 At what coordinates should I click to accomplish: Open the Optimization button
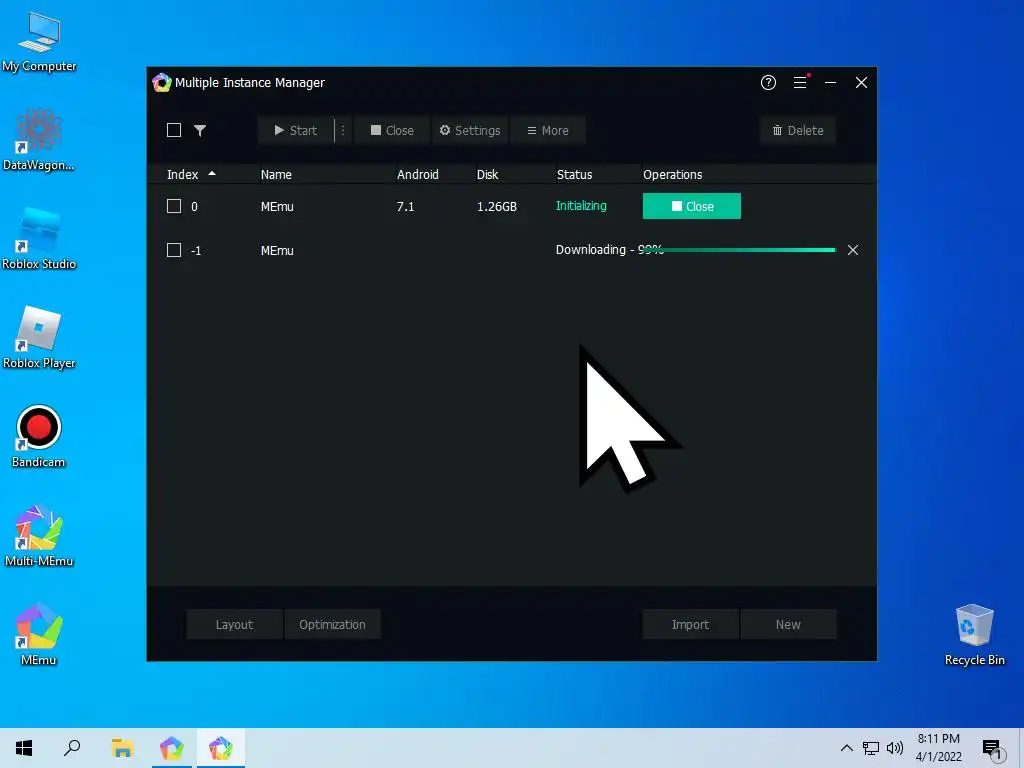pyautogui.click(x=332, y=624)
